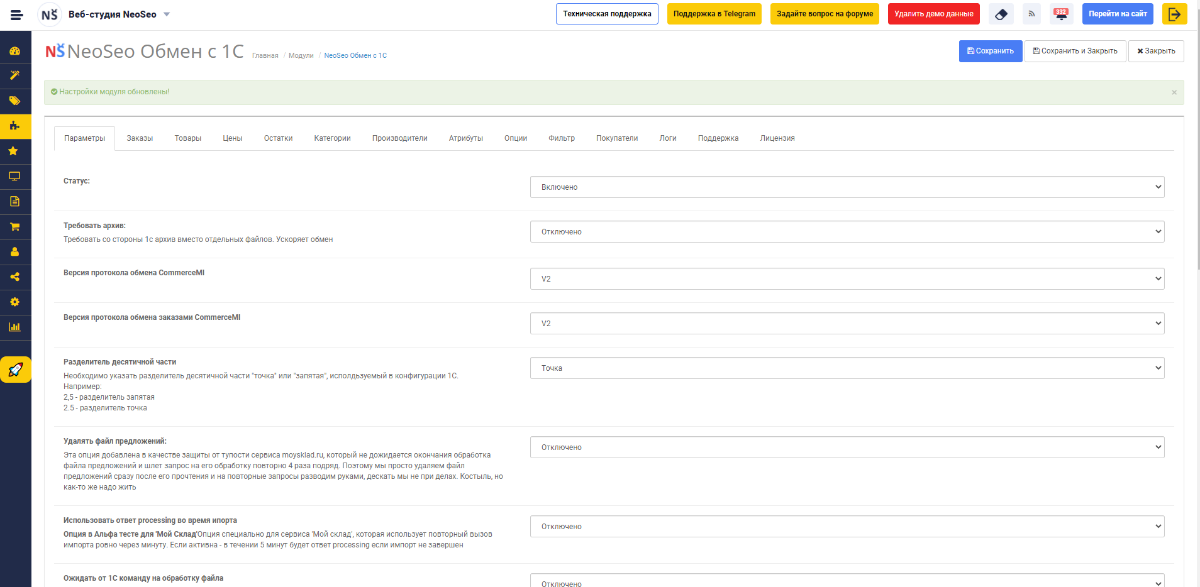Image resolution: width=1200 pixels, height=587 pixels.
Task: Open the monitor notifications icon with badge
Action: 1060,14
